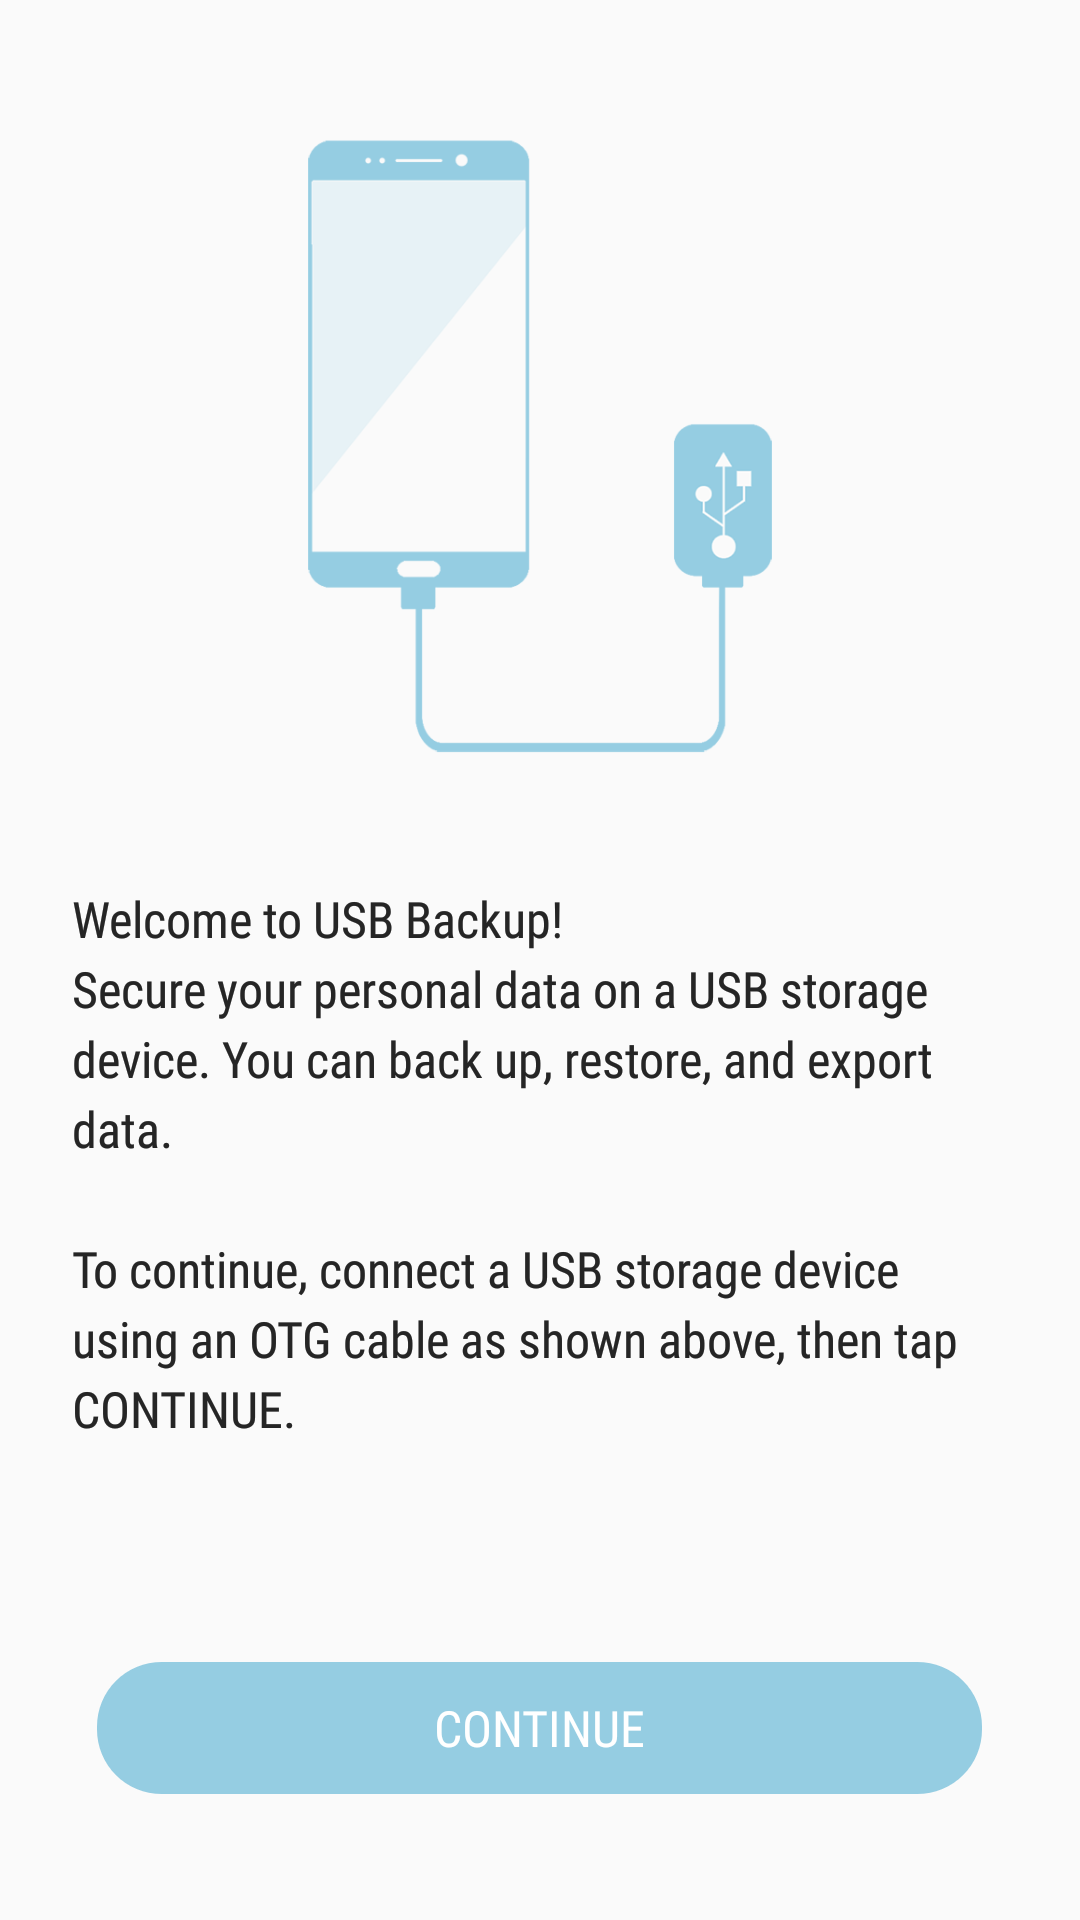Click the earpiece speaker line on the phone illustration
Image resolution: width=1080 pixels, height=1920 pixels.
(x=419, y=160)
